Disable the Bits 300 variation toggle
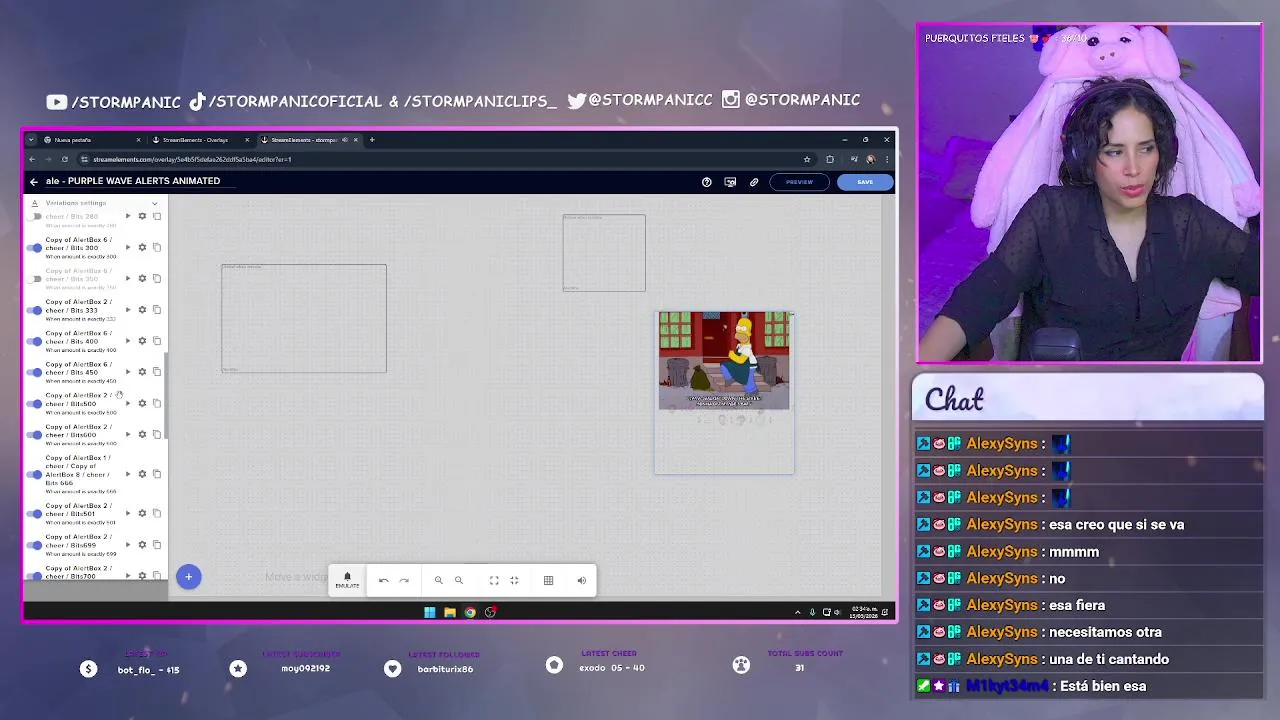The image size is (1280, 720). pyautogui.click(x=36, y=247)
